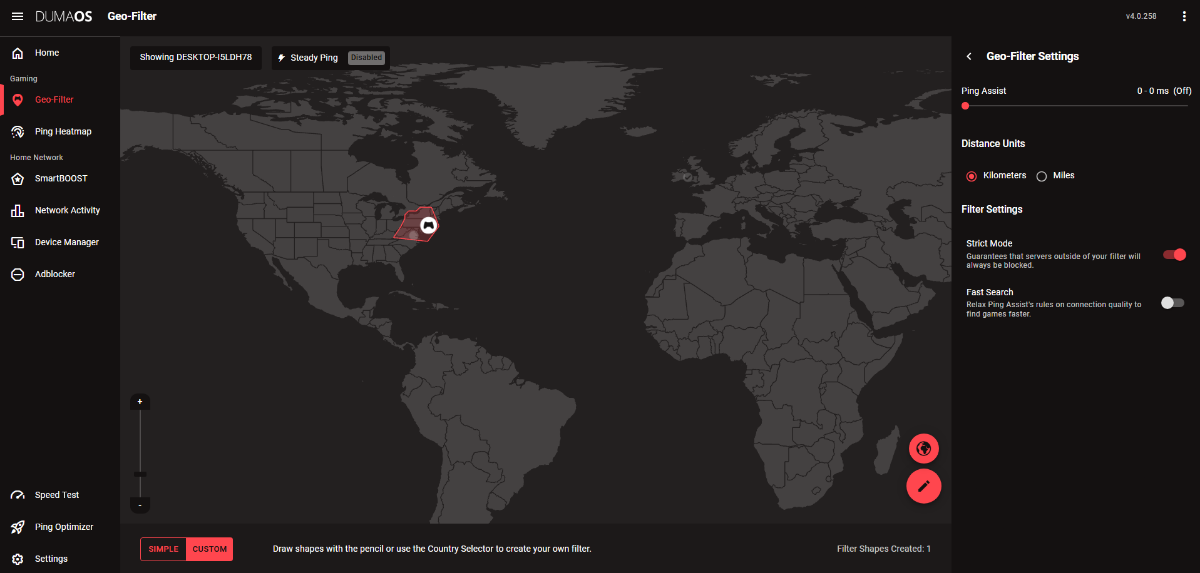Viewport: 1200px width, 573px height.
Task: Zoom in the map with plus button
Action: (140, 402)
